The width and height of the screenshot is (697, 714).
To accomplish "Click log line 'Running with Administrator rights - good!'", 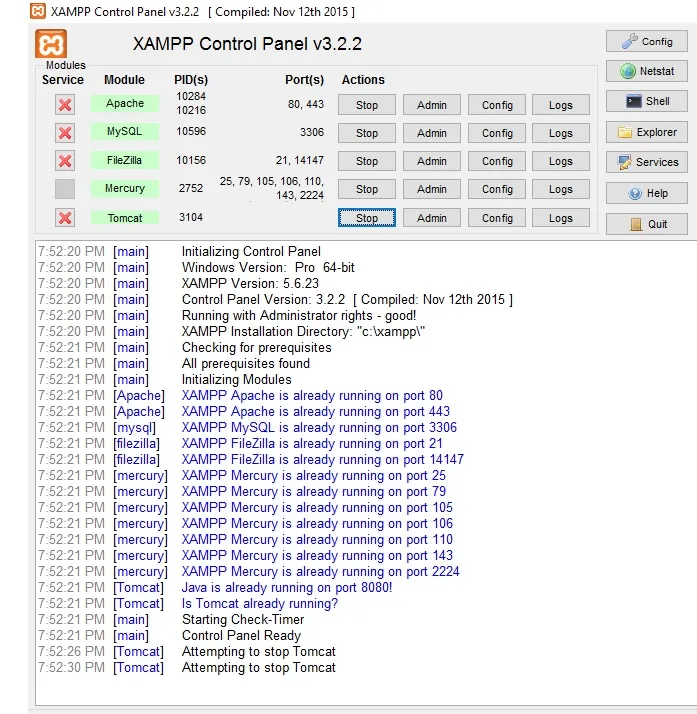I will click(x=299, y=316).
